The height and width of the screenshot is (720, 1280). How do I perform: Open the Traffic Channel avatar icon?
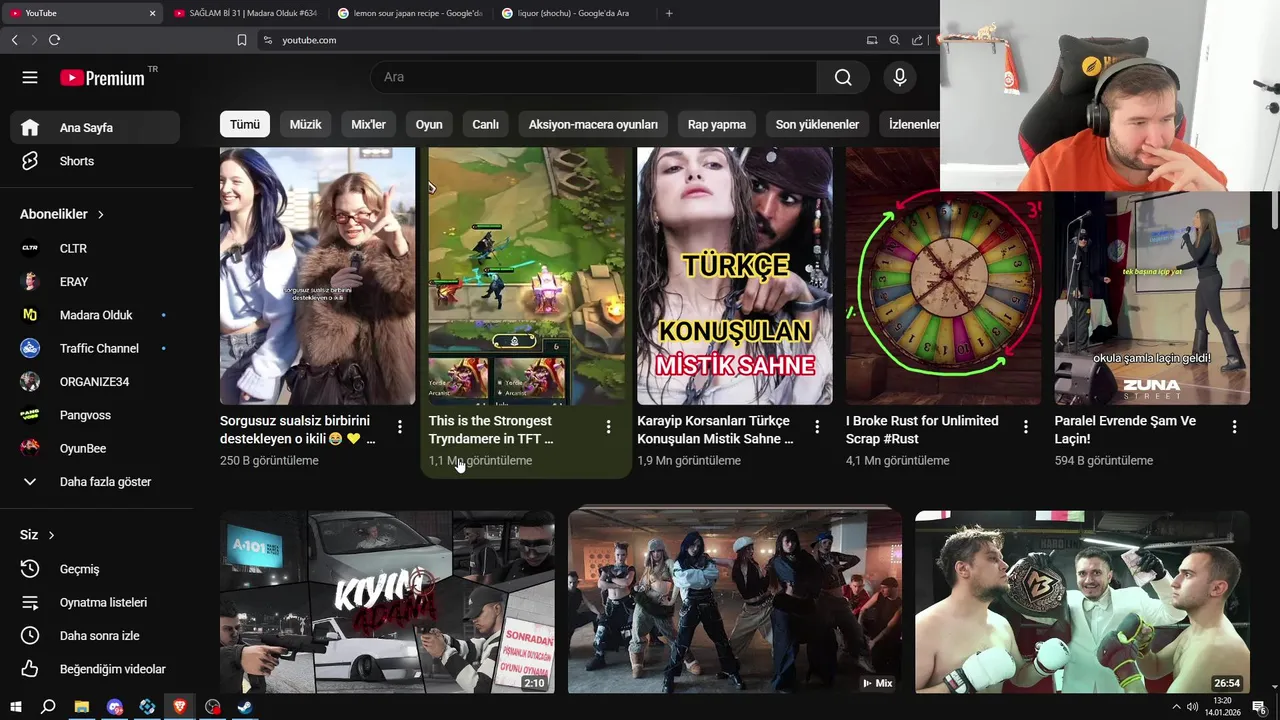pos(30,348)
